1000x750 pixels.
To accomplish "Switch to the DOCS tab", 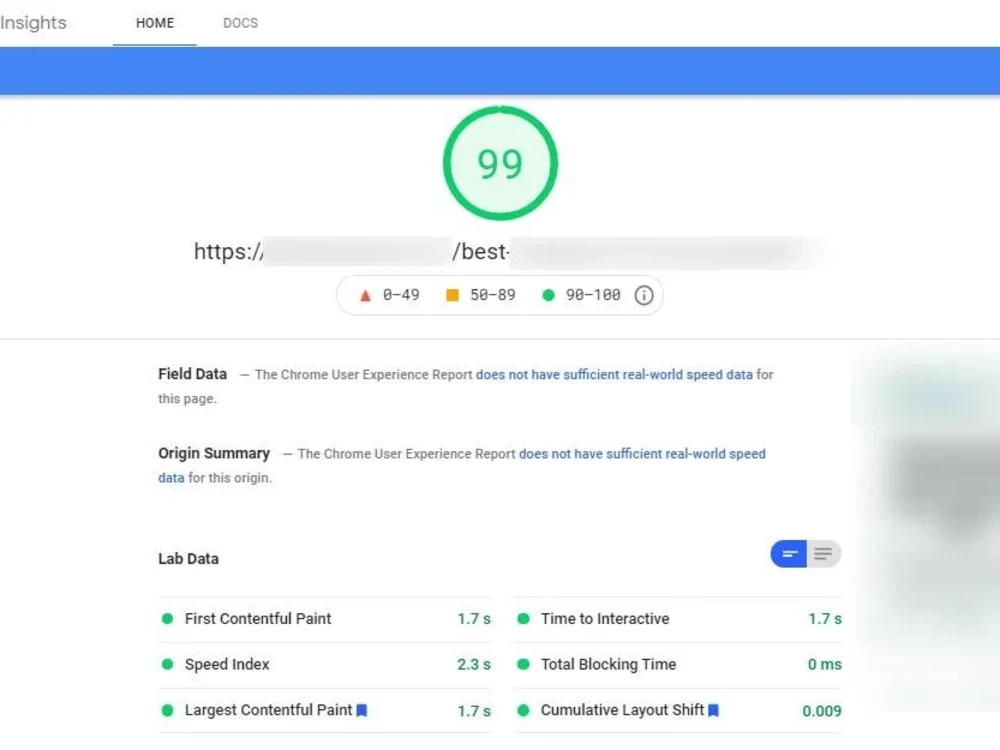I will point(240,23).
